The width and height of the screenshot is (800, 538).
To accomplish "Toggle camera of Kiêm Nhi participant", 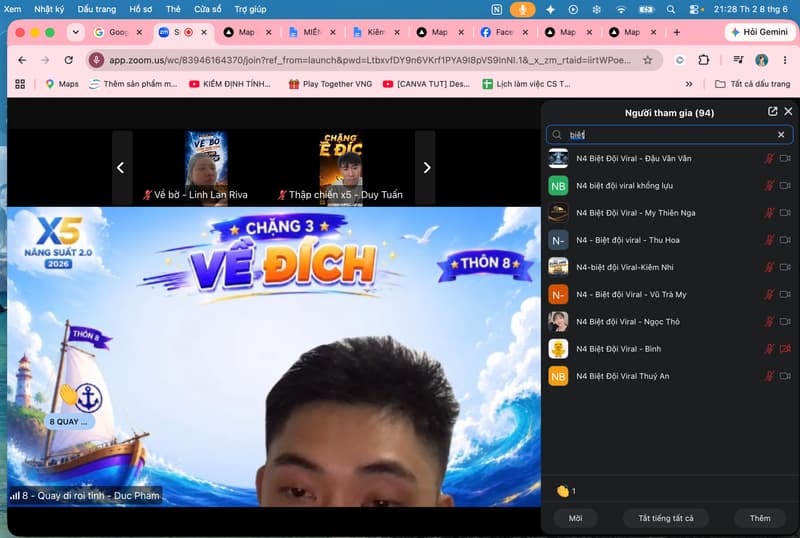I will 785,267.
